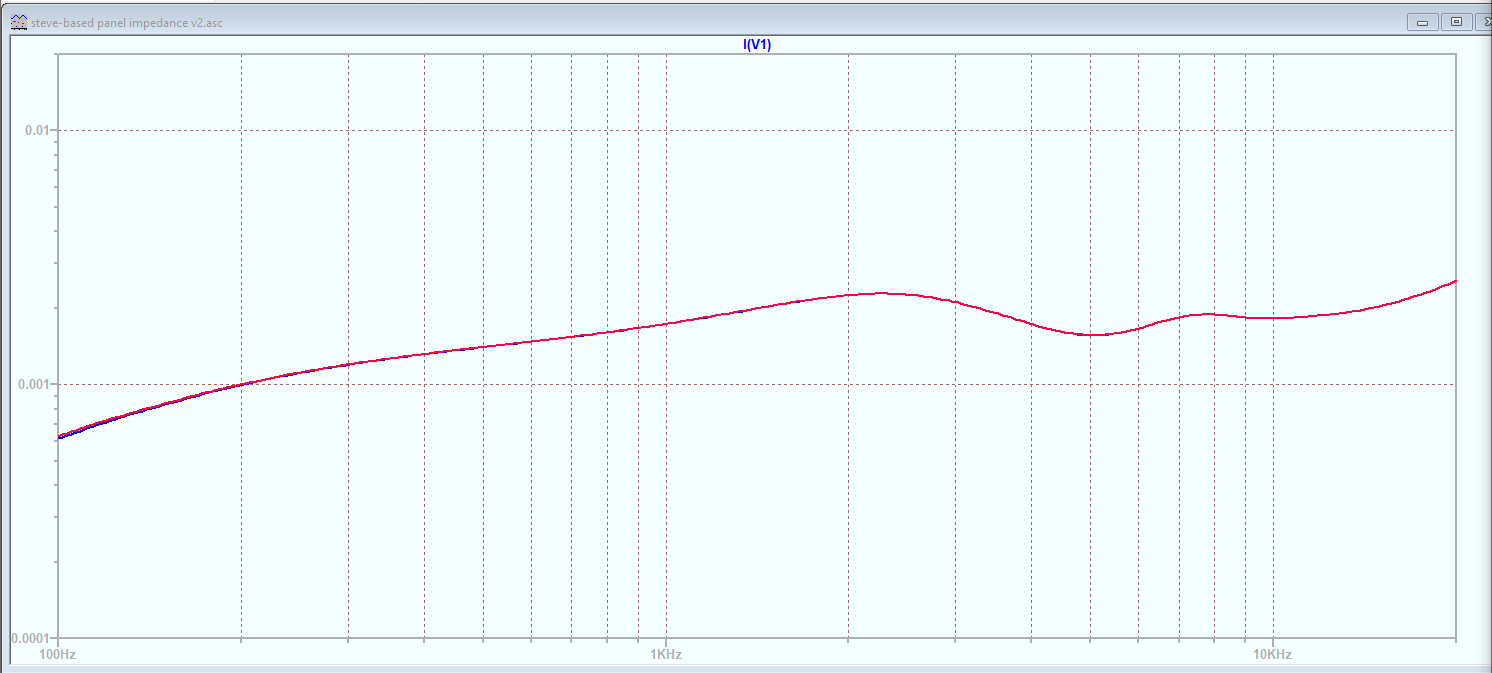Minimize the waveform window

(x=1421, y=22)
